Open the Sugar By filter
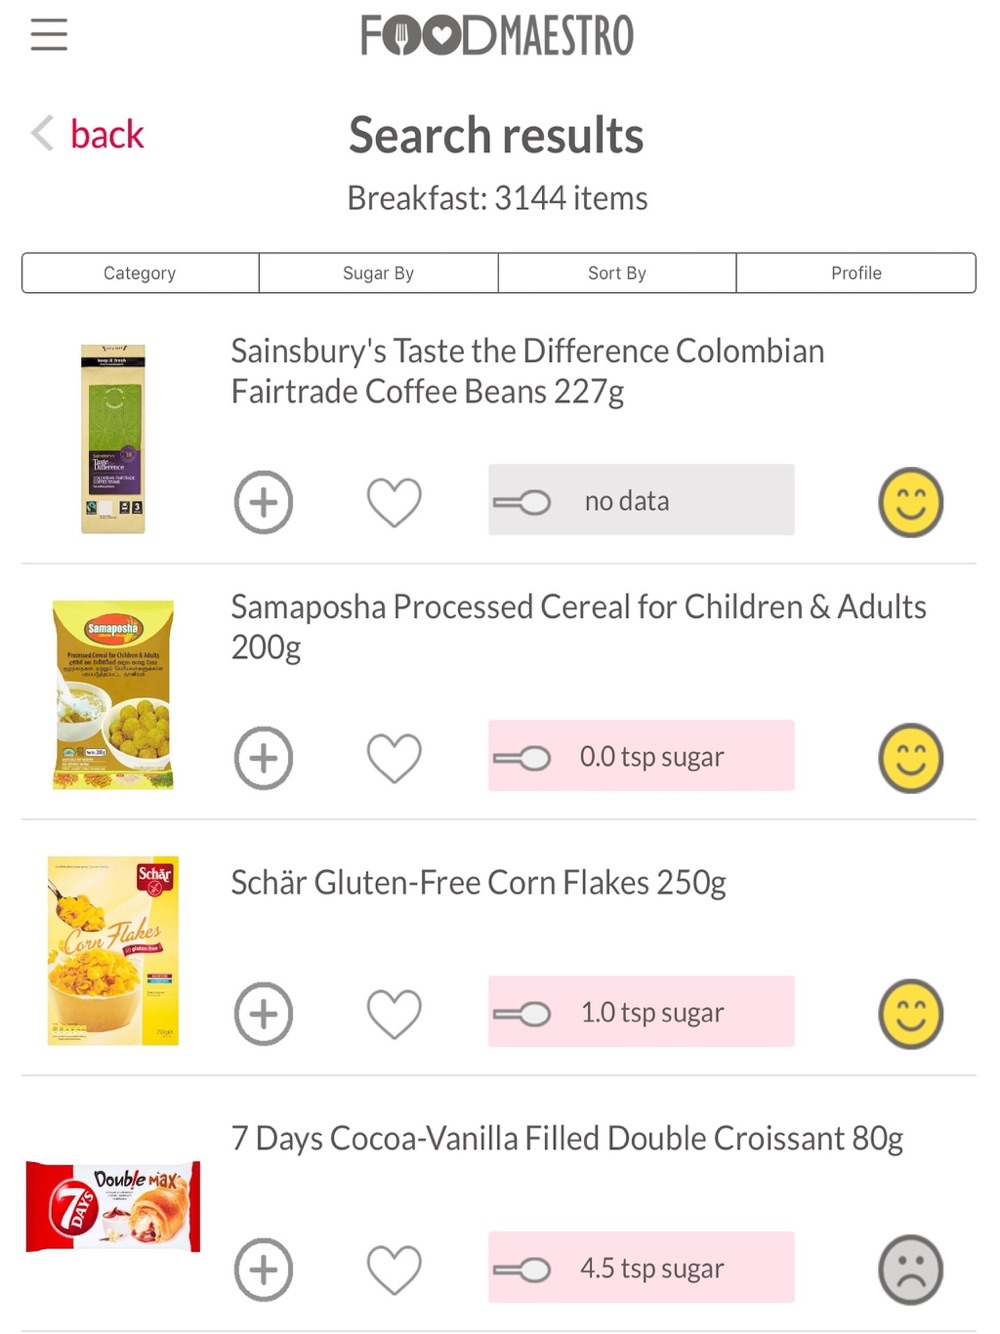Screen dimensions: 1000x1334 (378, 273)
